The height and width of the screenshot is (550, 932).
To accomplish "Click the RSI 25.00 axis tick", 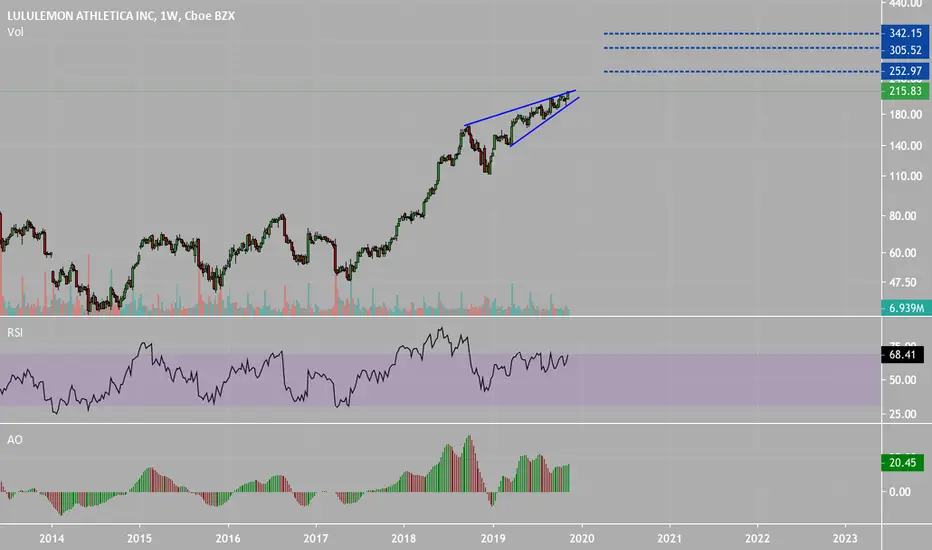I will point(902,414).
